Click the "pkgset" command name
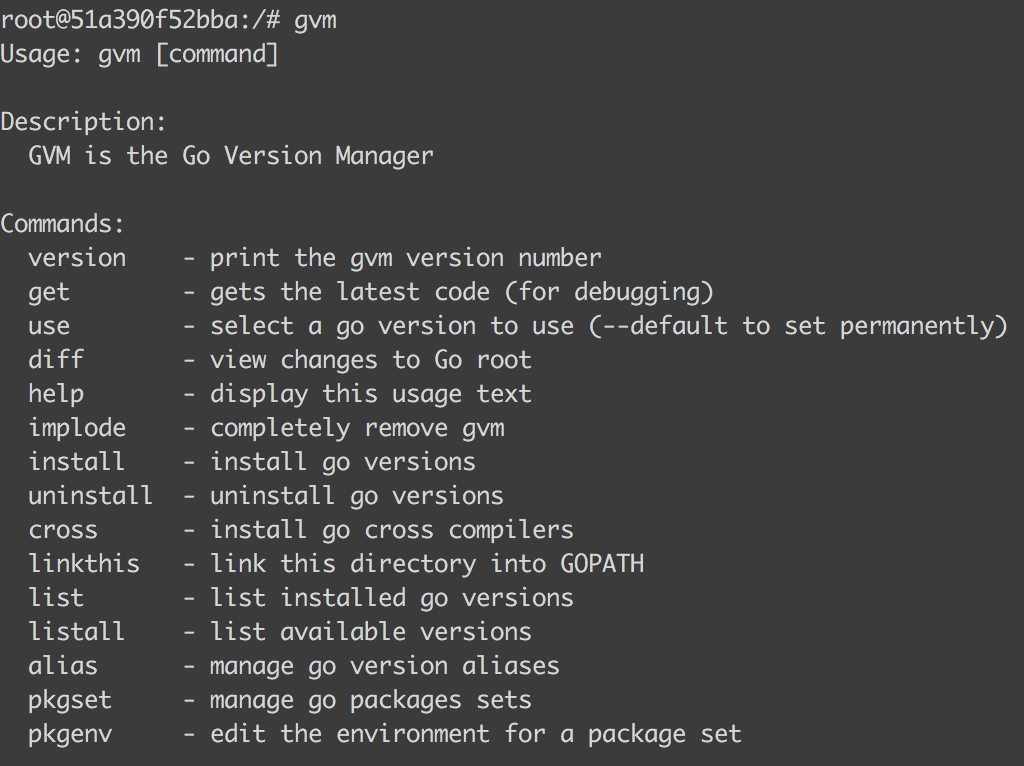Screen dimensions: 1024x766 point(70,700)
